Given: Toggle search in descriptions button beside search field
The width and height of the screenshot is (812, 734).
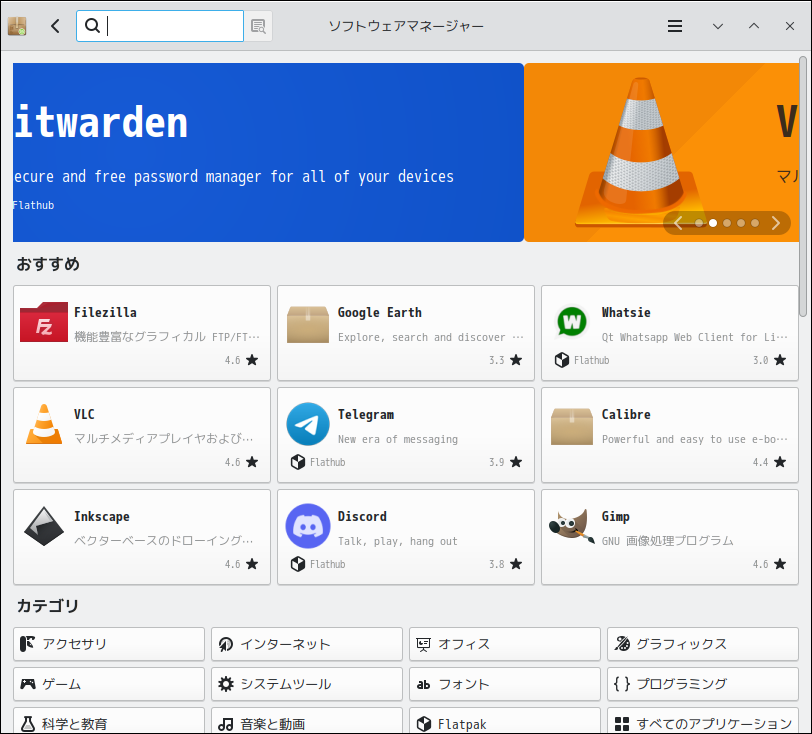Looking at the screenshot, I should (258, 26).
